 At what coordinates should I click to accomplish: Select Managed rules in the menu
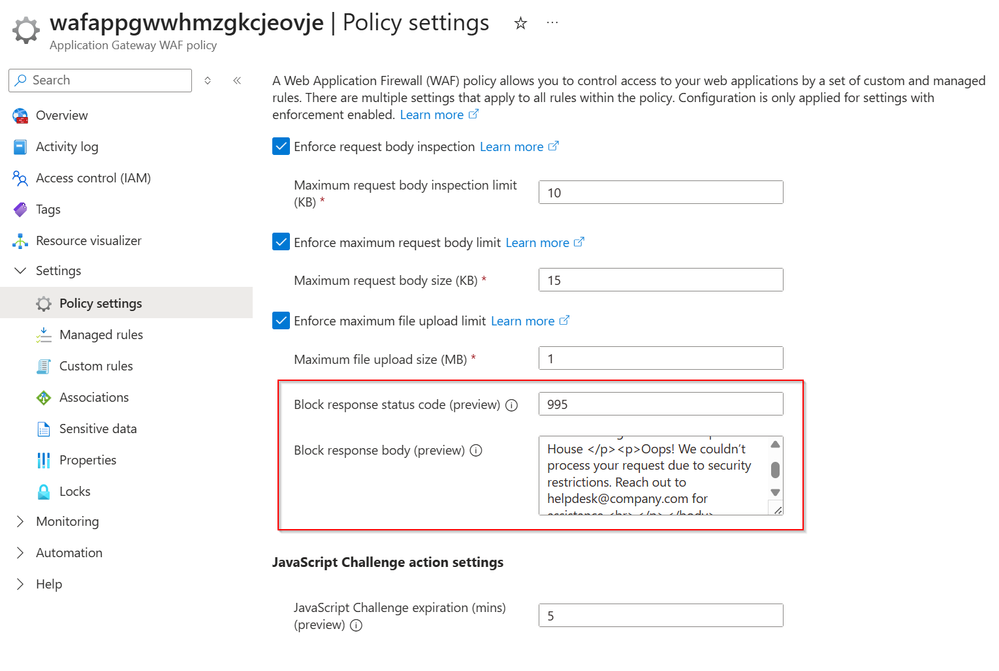[x=101, y=334]
